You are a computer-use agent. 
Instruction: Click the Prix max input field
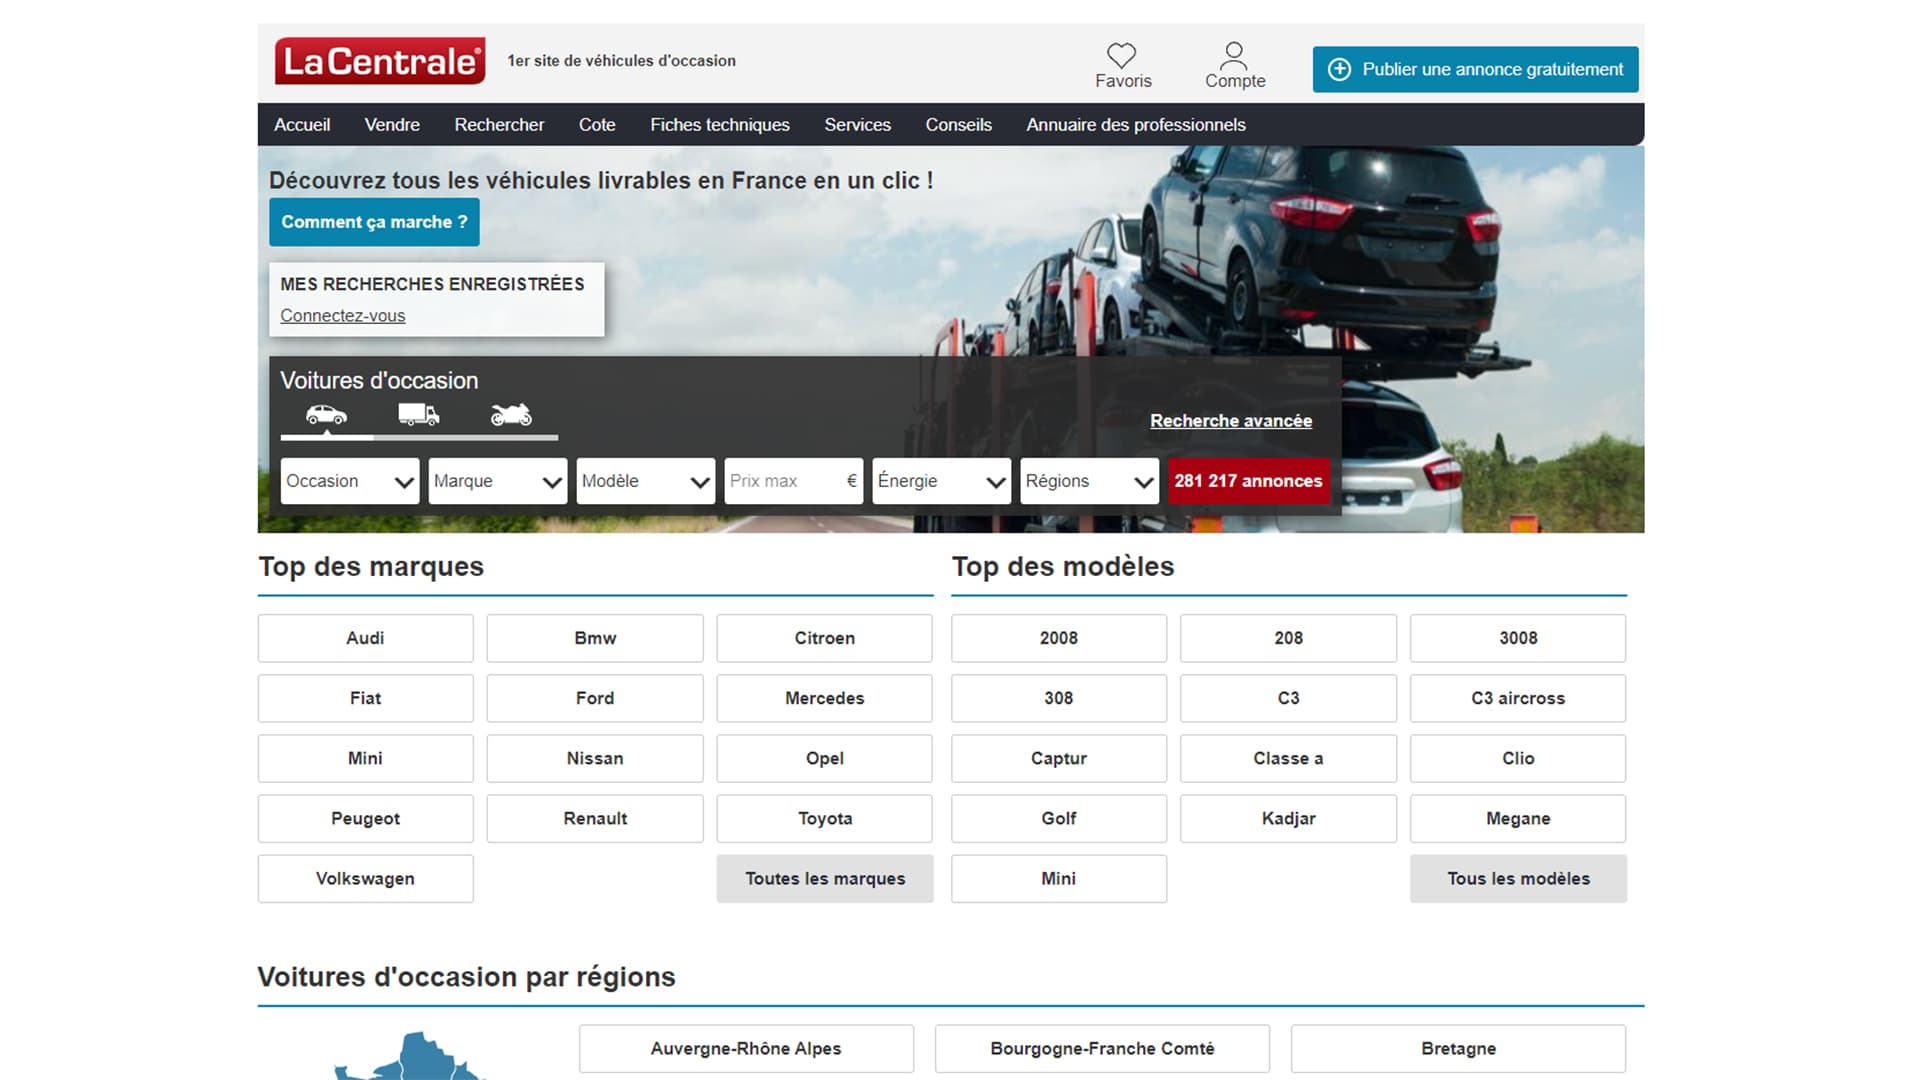(785, 481)
